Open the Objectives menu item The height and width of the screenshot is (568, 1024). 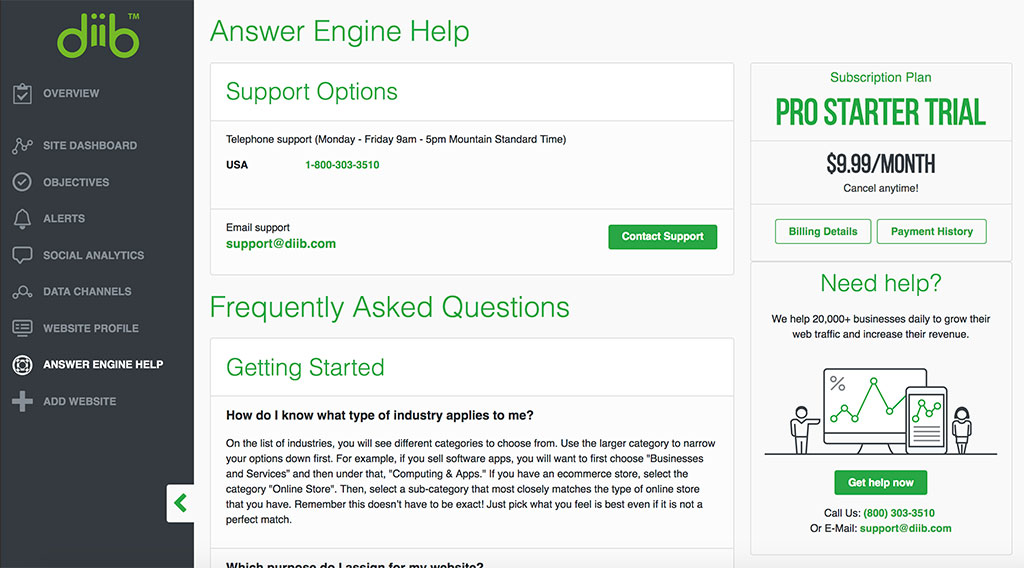click(76, 182)
